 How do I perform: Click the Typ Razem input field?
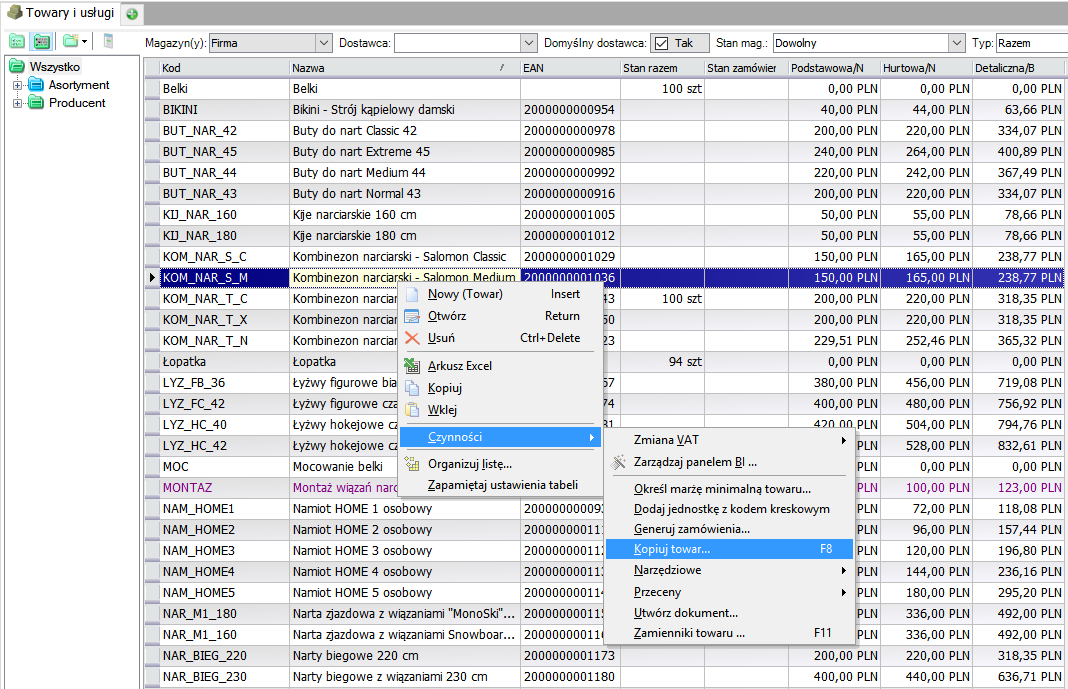point(1031,43)
